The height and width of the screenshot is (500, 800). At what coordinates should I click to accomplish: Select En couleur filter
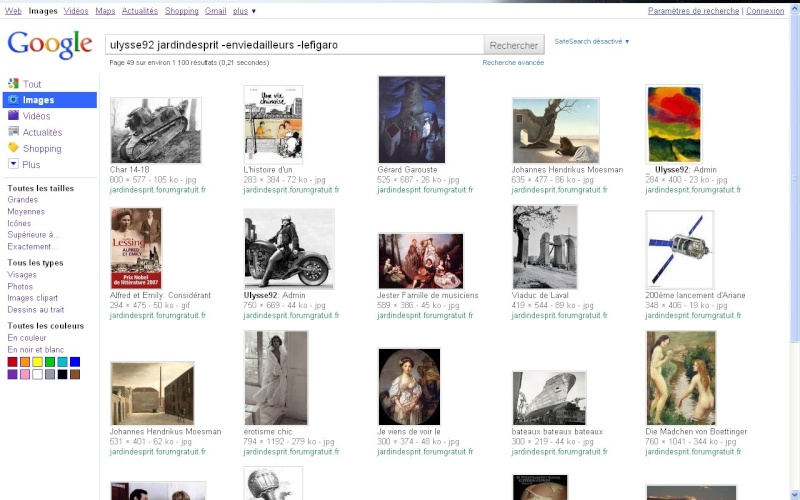[x=27, y=338]
